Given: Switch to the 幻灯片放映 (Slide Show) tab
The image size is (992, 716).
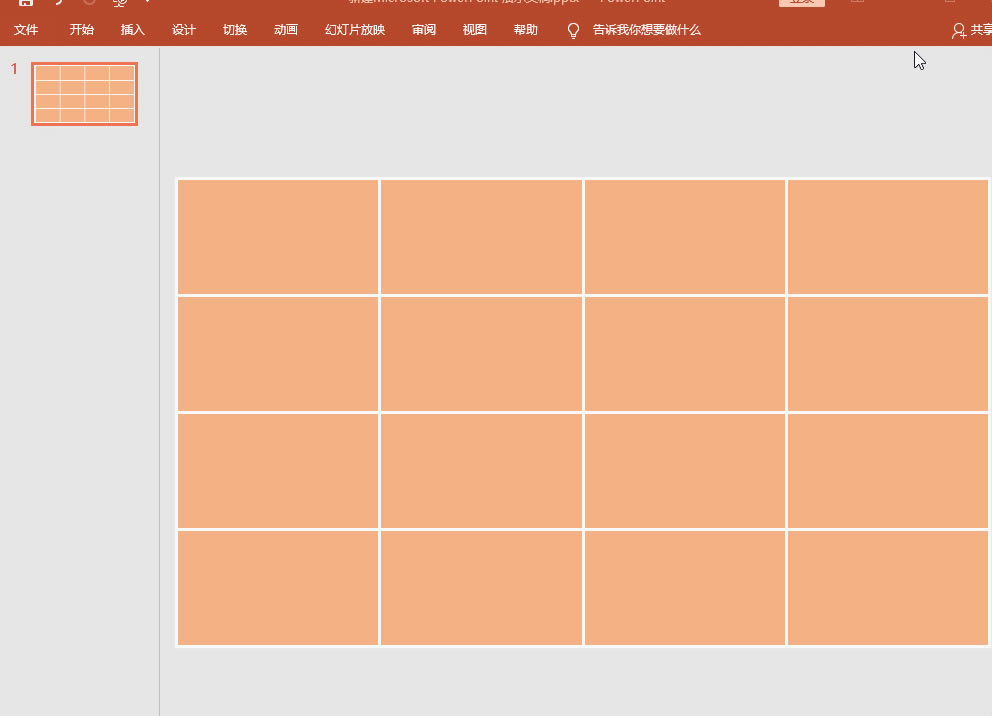Looking at the screenshot, I should (355, 30).
